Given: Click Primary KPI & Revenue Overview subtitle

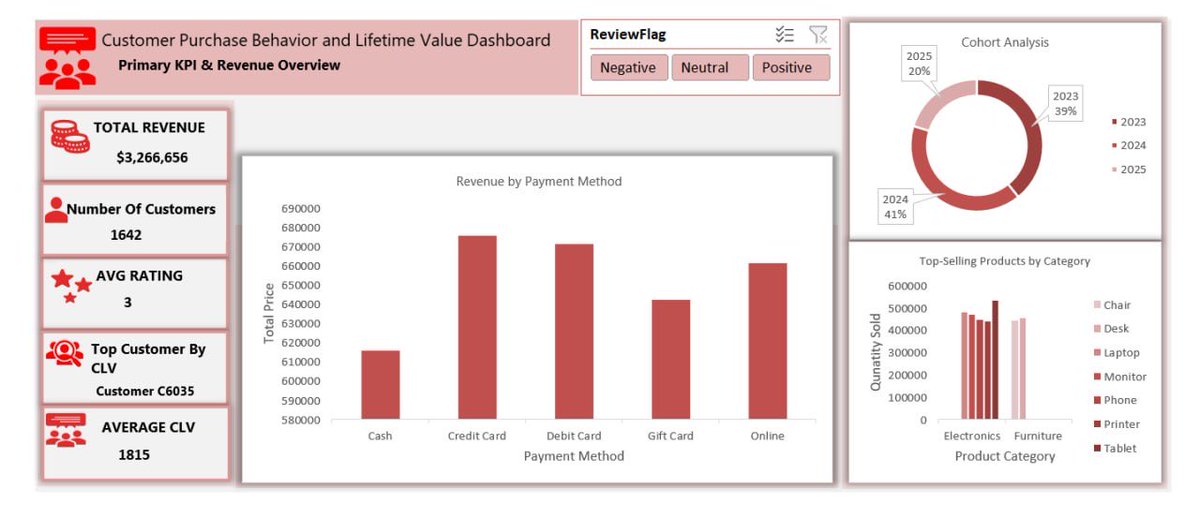Looking at the screenshot, I should tap(229, 65).
